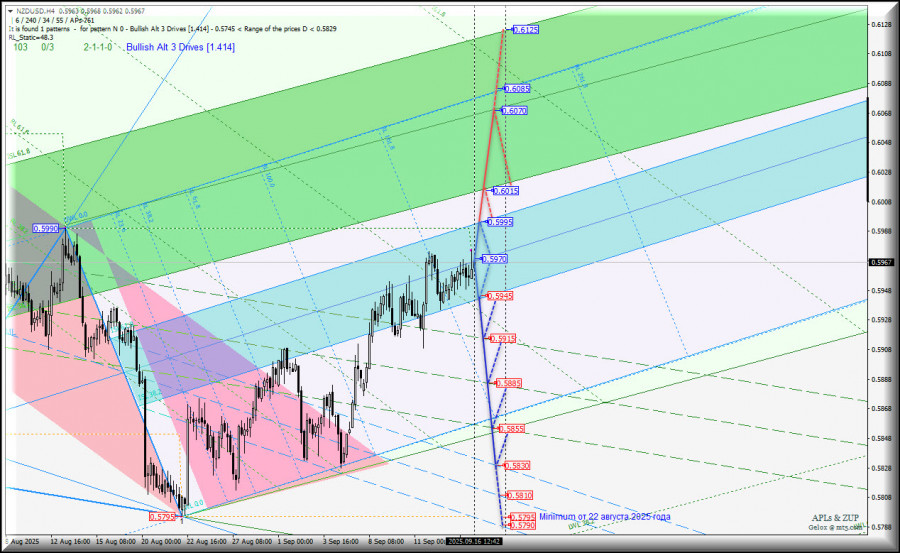Screen dimensions: 900x553
Task: Click the 0.5830 red price marker
Action: tap(517, 465)
